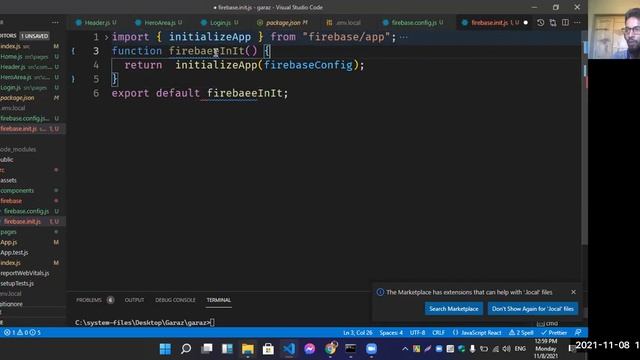Image resolution: width=640 pixels, height=360 pixels.
Task: Open the Output panel tab
Action: click(x=134, y=300)
